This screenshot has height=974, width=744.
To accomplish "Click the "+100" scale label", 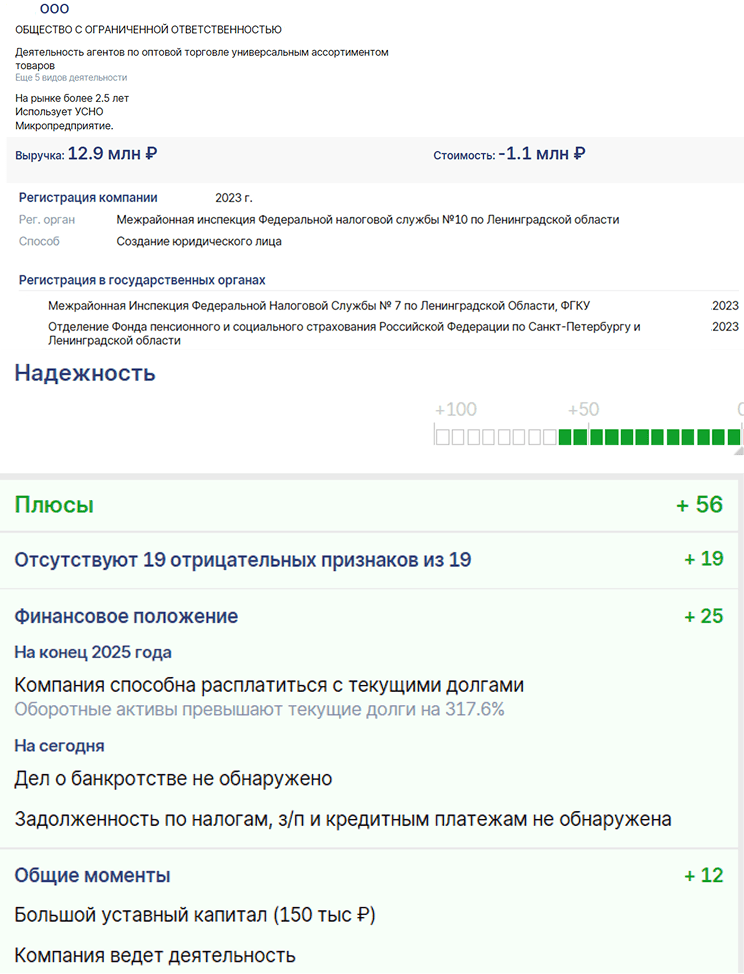I will [456, 409].
